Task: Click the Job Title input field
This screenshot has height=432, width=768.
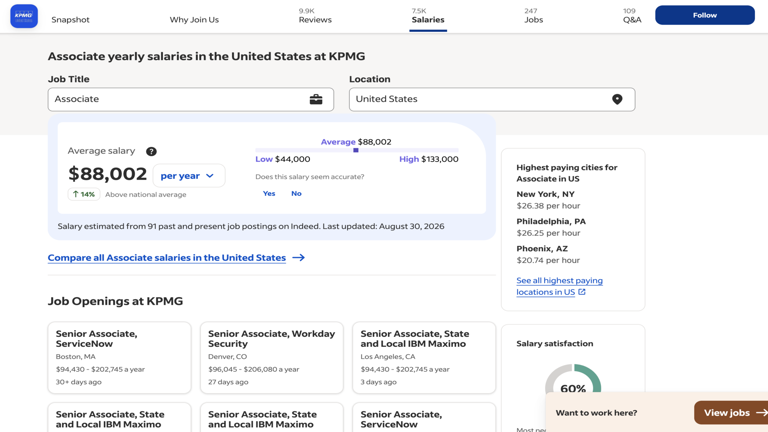Action: [x=191, y=99]
